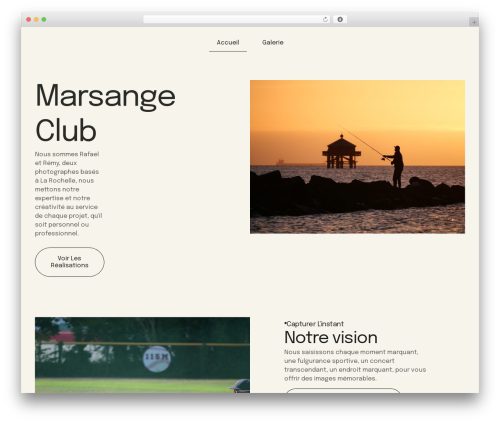Maximize window with the green button
The width and height of the screenshot is (500, 423).
click(x=44, y=19)
